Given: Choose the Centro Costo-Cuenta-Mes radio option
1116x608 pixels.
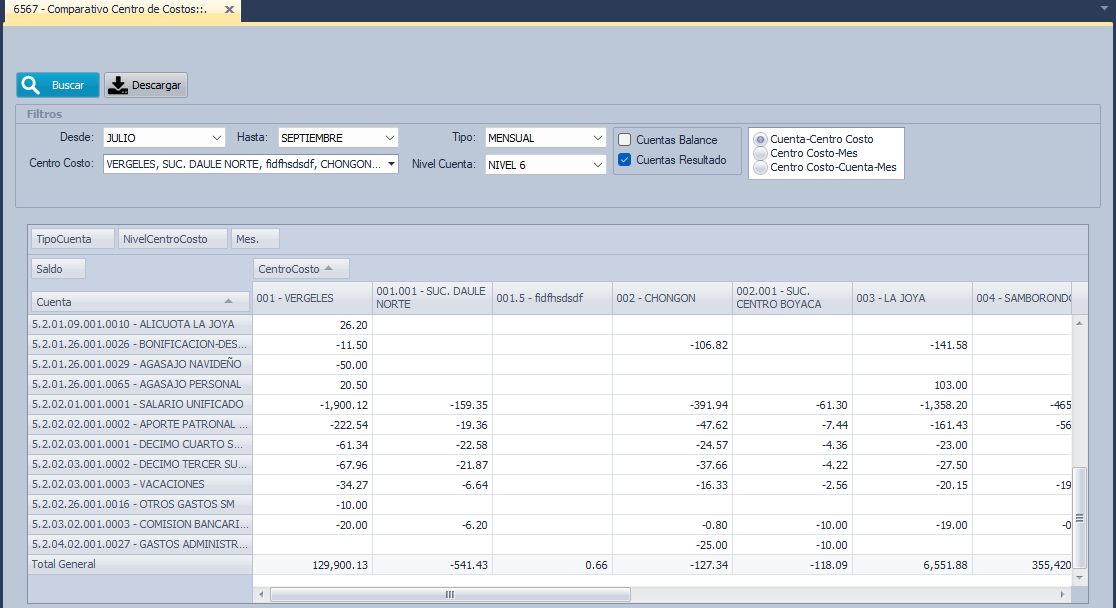Looking at the screenshot, I should 762,167.
